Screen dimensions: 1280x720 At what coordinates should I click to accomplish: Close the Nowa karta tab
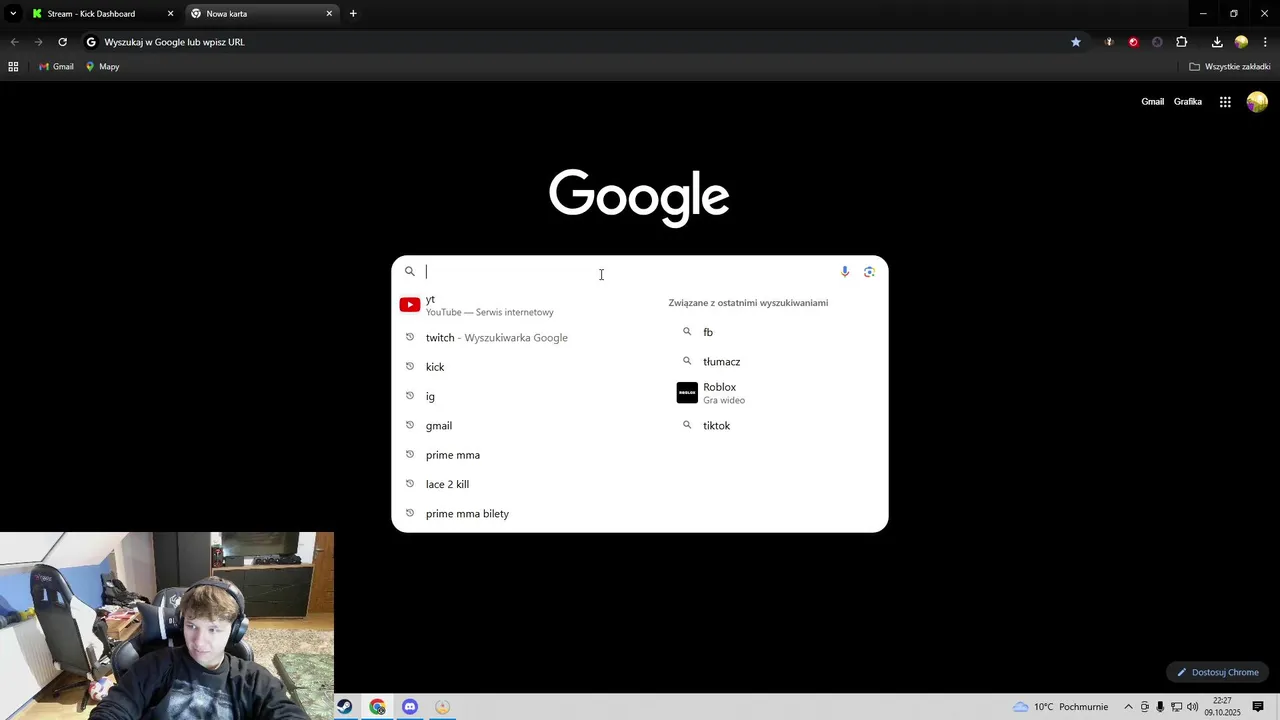[329, 14]
